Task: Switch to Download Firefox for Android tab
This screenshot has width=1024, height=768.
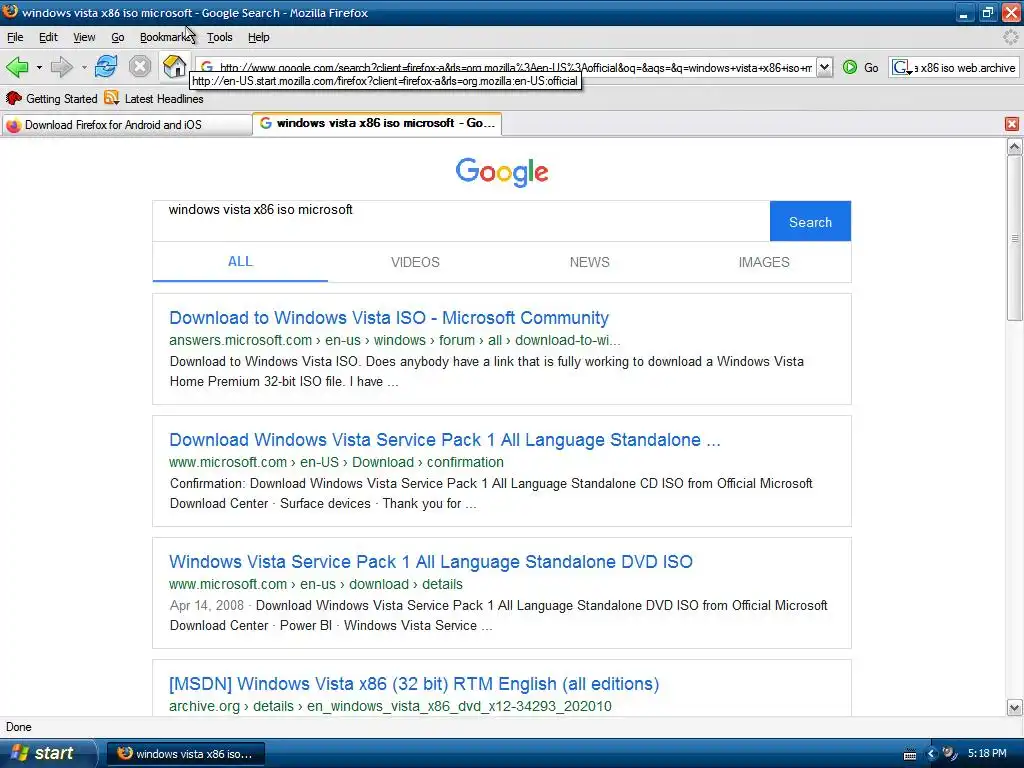Action: pyautogui.click(x=127, y=124)
